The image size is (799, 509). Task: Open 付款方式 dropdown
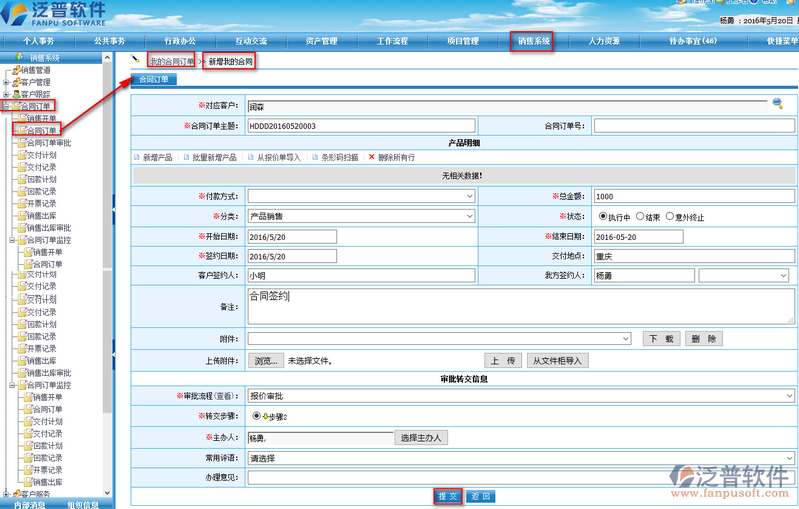click(361, 197)
